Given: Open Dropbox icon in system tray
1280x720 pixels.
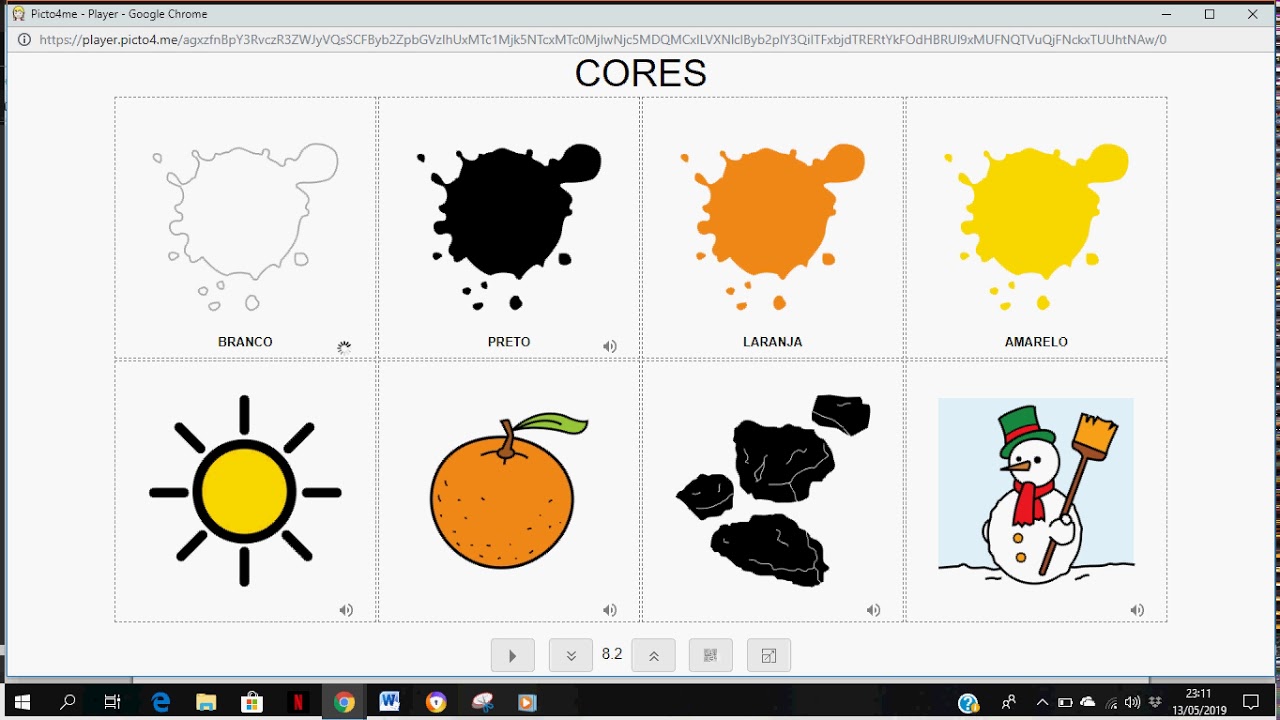Looking at the screenshot, I should point(1156,702).
